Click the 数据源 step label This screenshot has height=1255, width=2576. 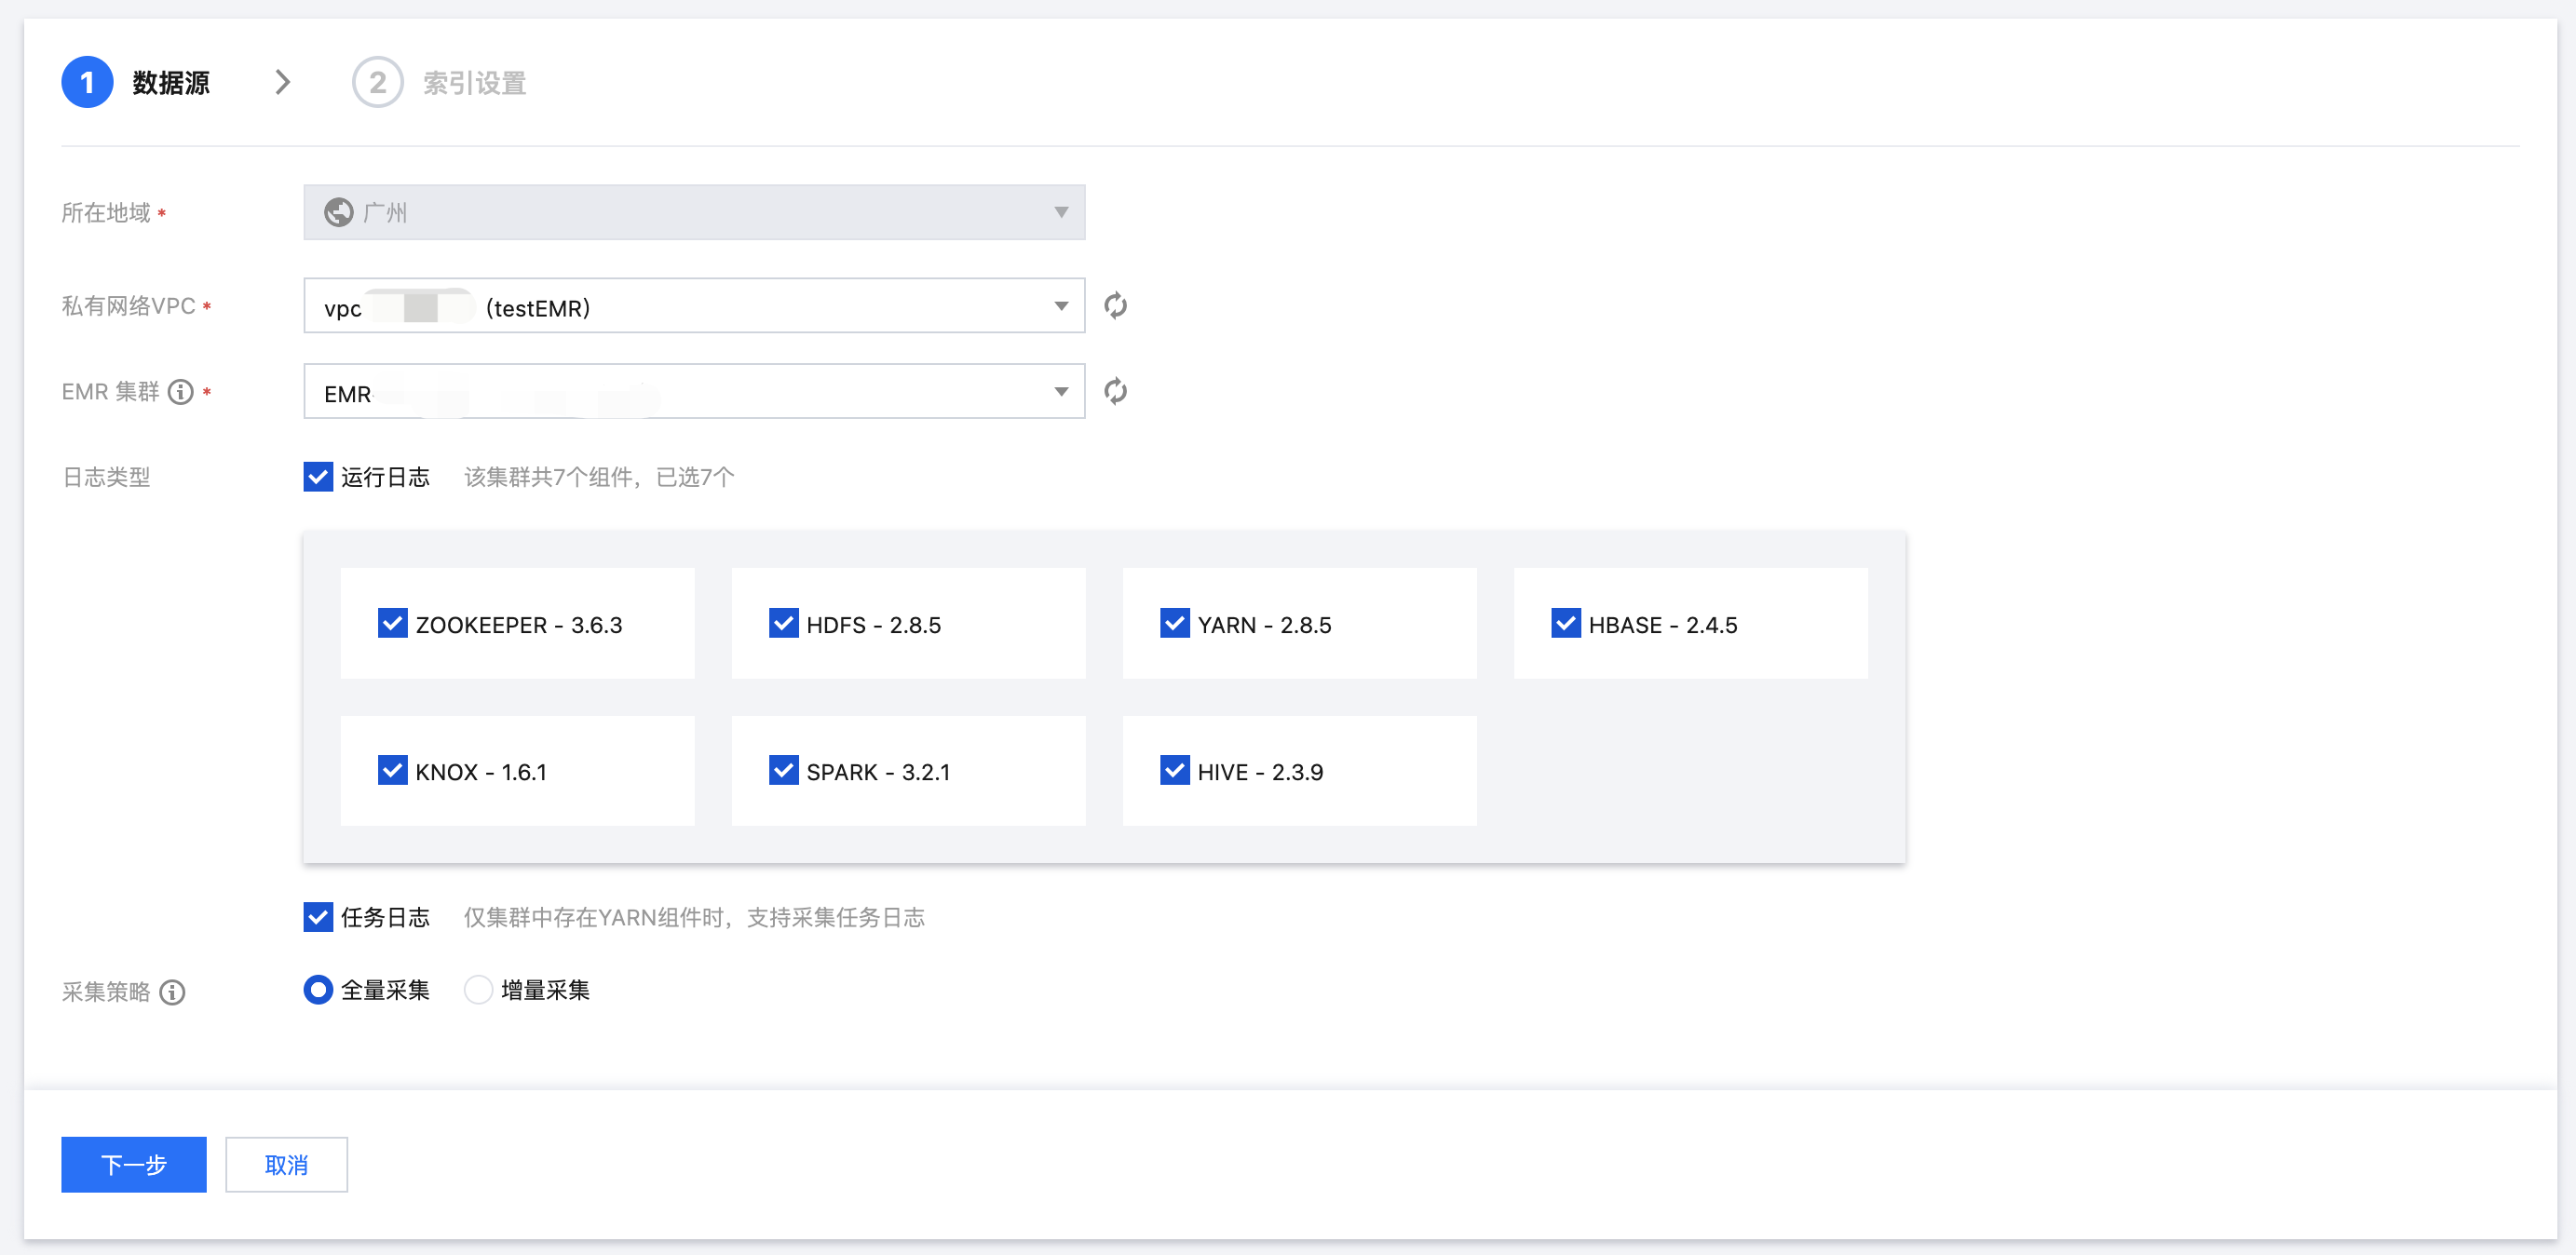pos(171,83)
